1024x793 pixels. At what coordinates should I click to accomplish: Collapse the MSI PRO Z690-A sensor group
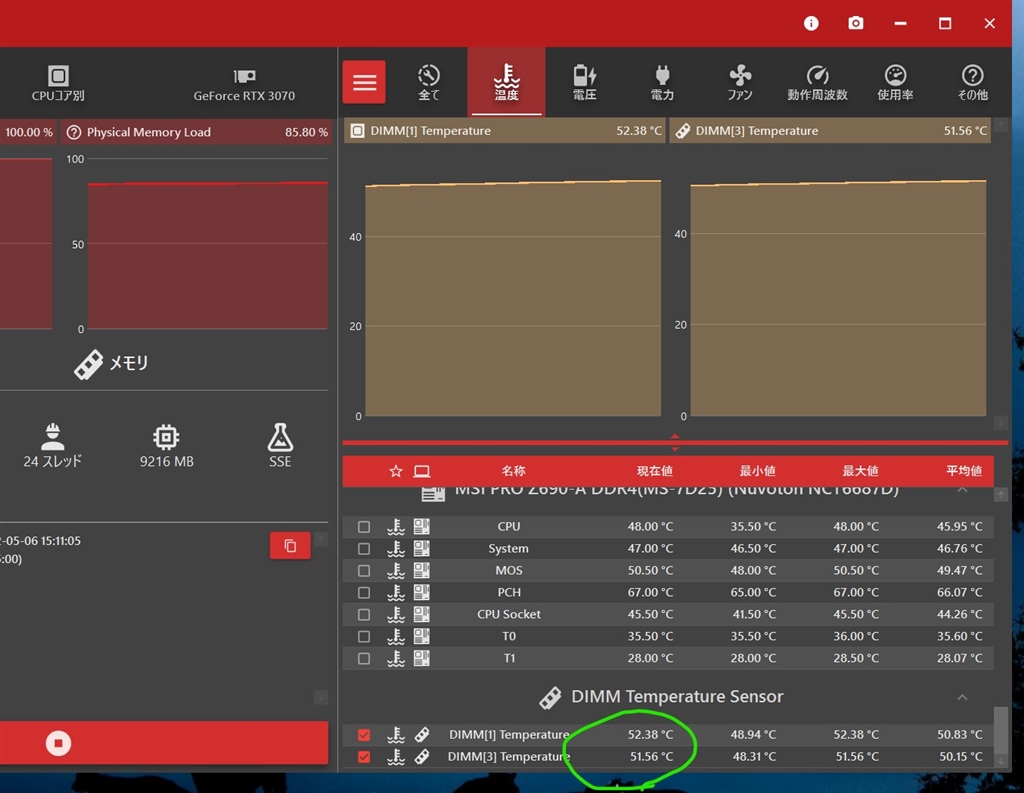click(x=962, y=490)
